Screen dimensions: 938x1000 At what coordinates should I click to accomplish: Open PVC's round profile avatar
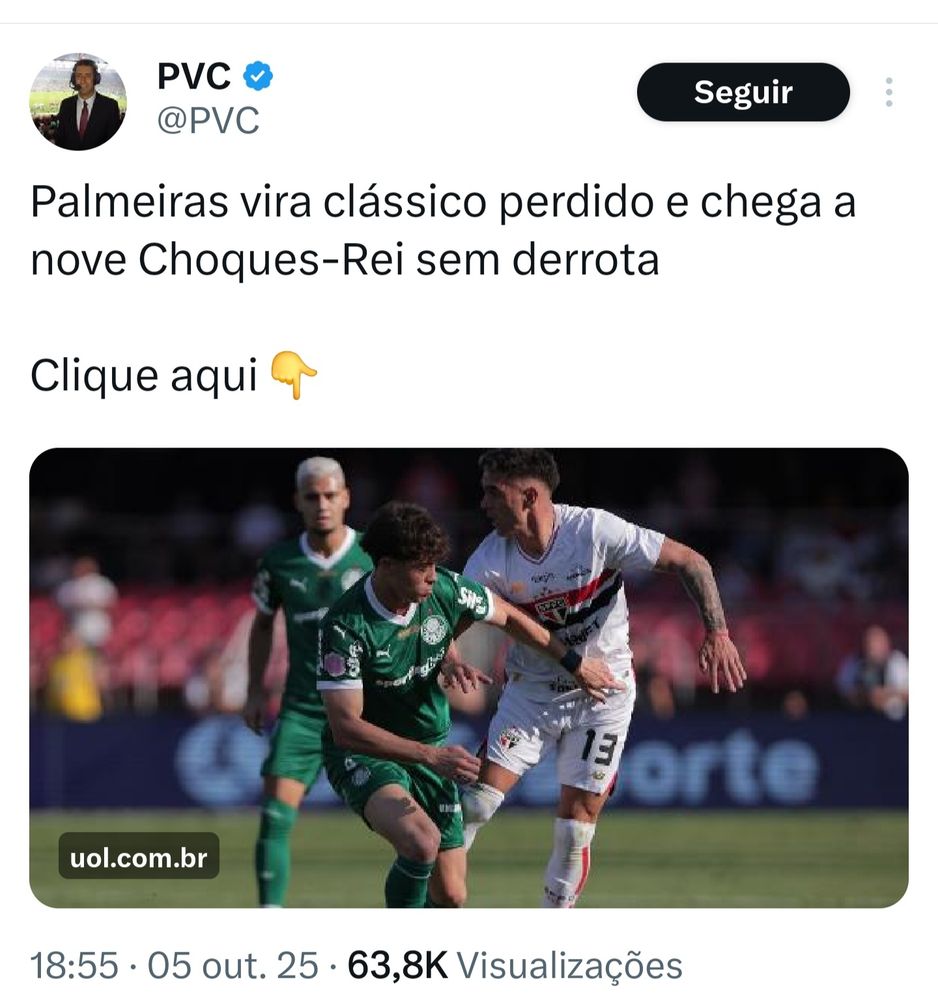point(78,101)
